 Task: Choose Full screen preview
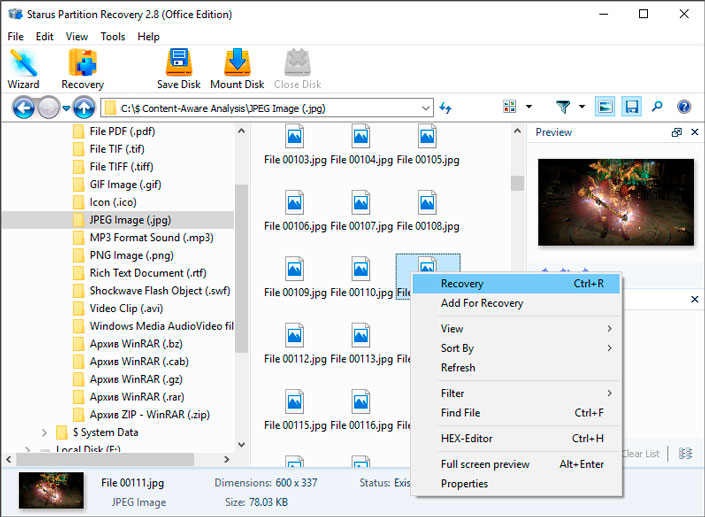tap(516, 464)
